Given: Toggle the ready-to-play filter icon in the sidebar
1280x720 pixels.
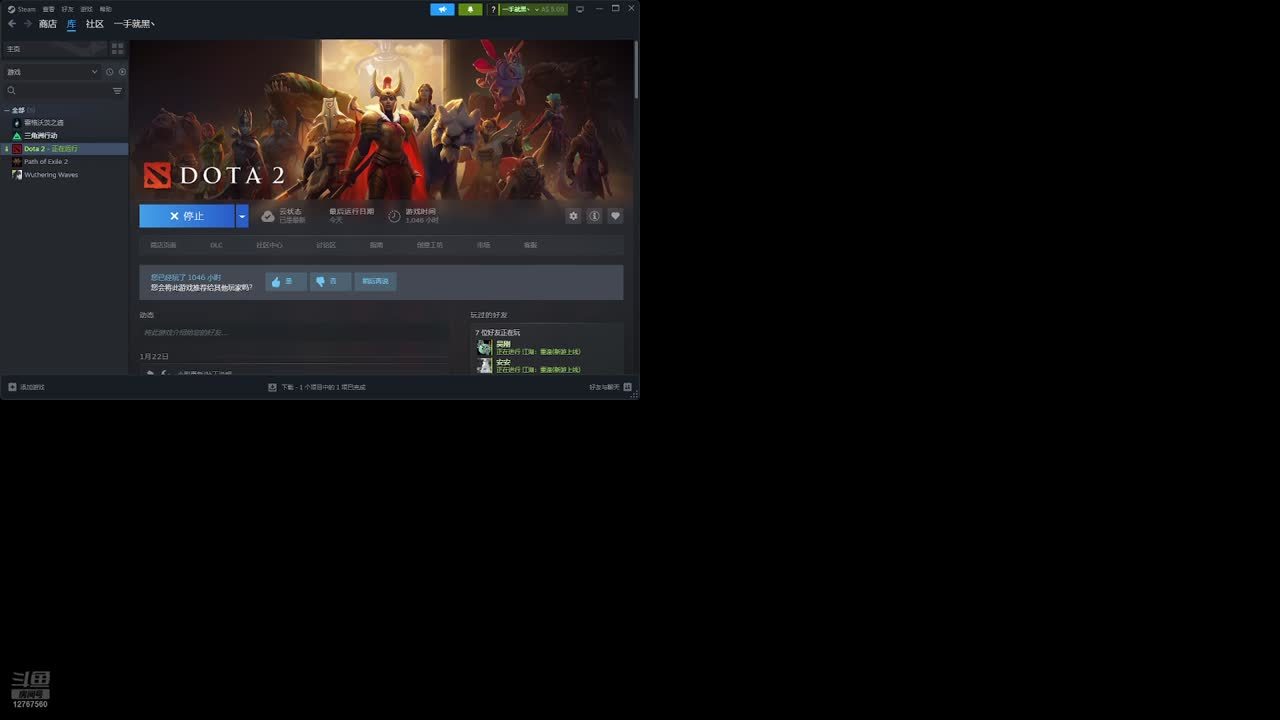Looking at the screenshot, I should click(123, 72).
